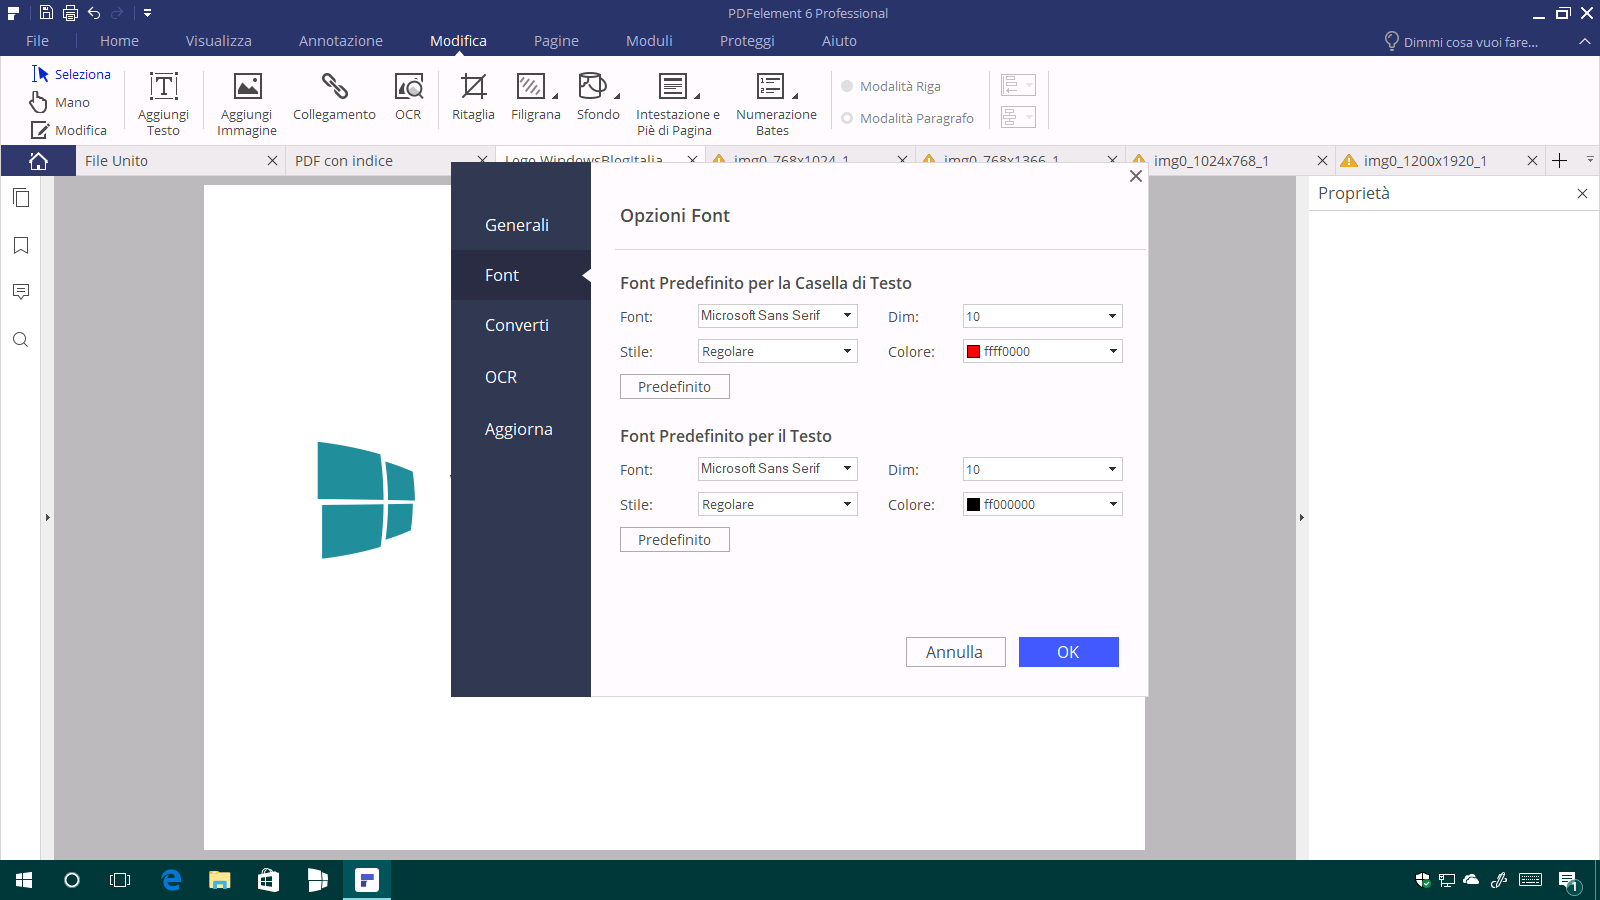Add a new tab with plus icon

1559,160
